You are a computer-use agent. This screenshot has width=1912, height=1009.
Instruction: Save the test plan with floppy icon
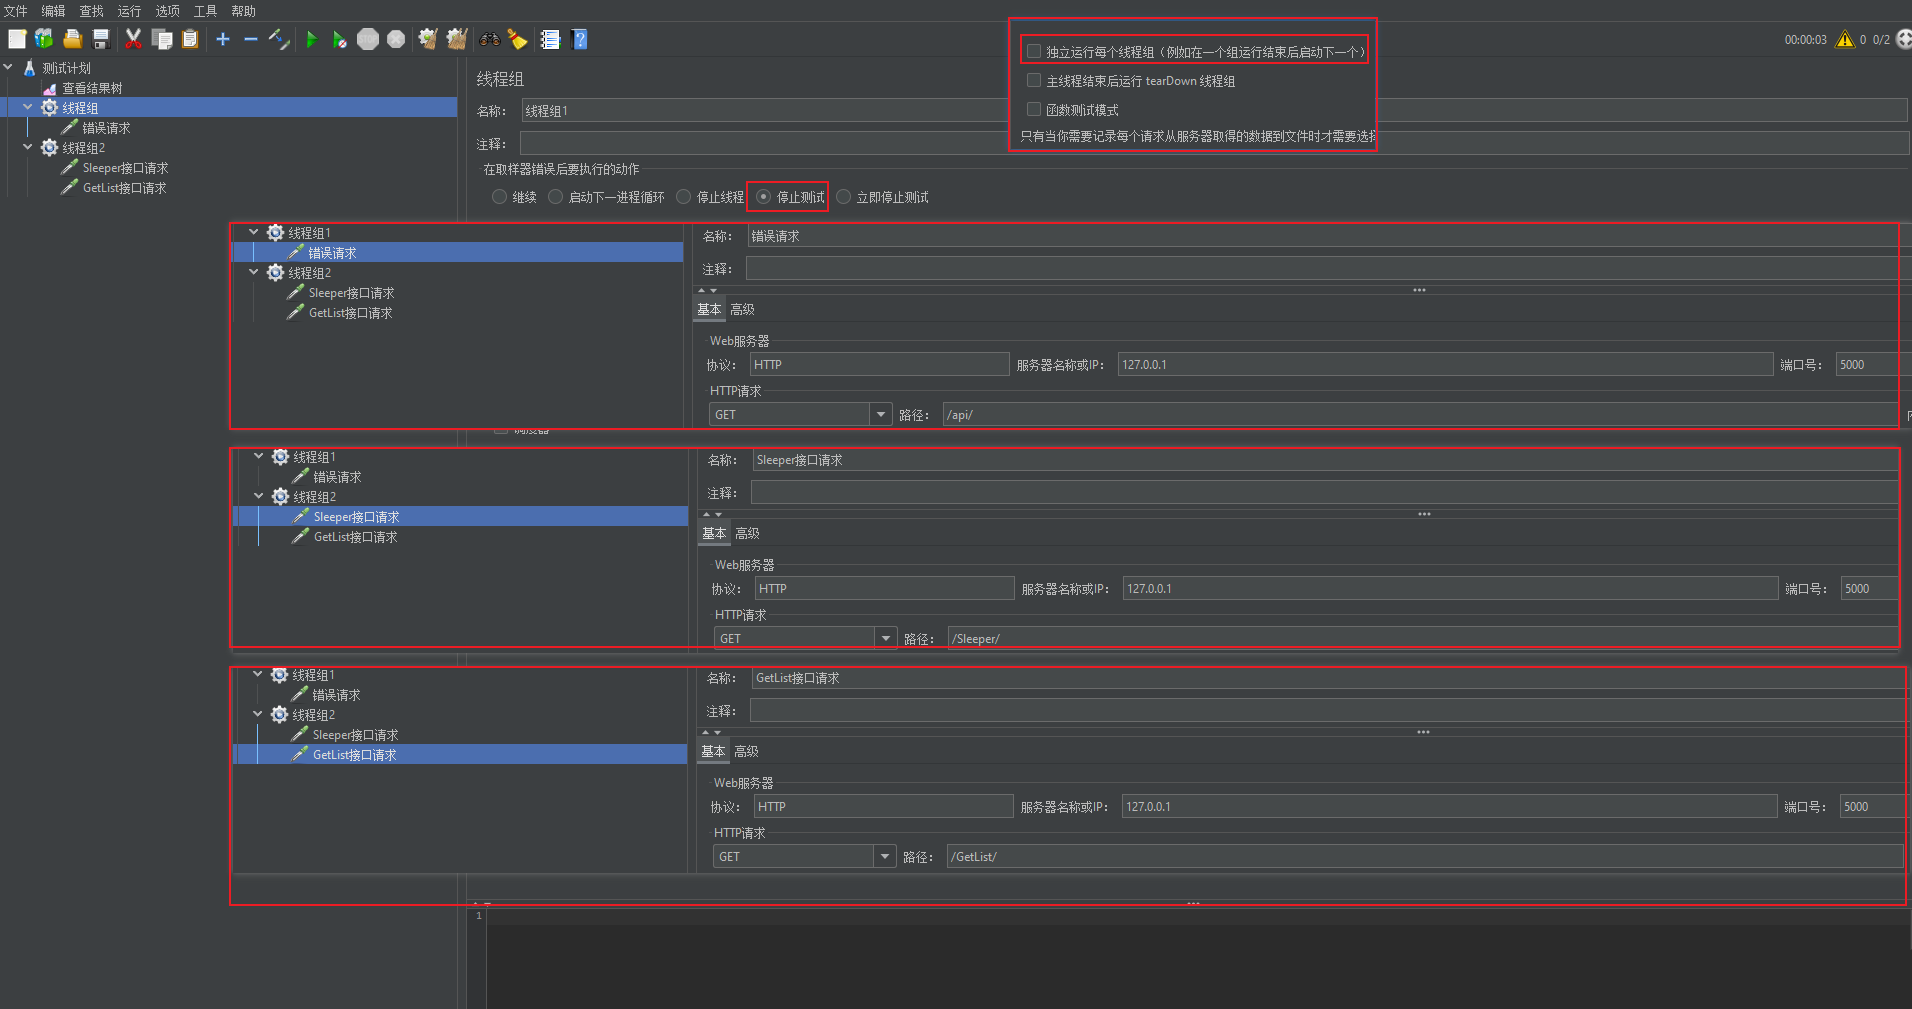pyautogui.click(x=101, y=39)
